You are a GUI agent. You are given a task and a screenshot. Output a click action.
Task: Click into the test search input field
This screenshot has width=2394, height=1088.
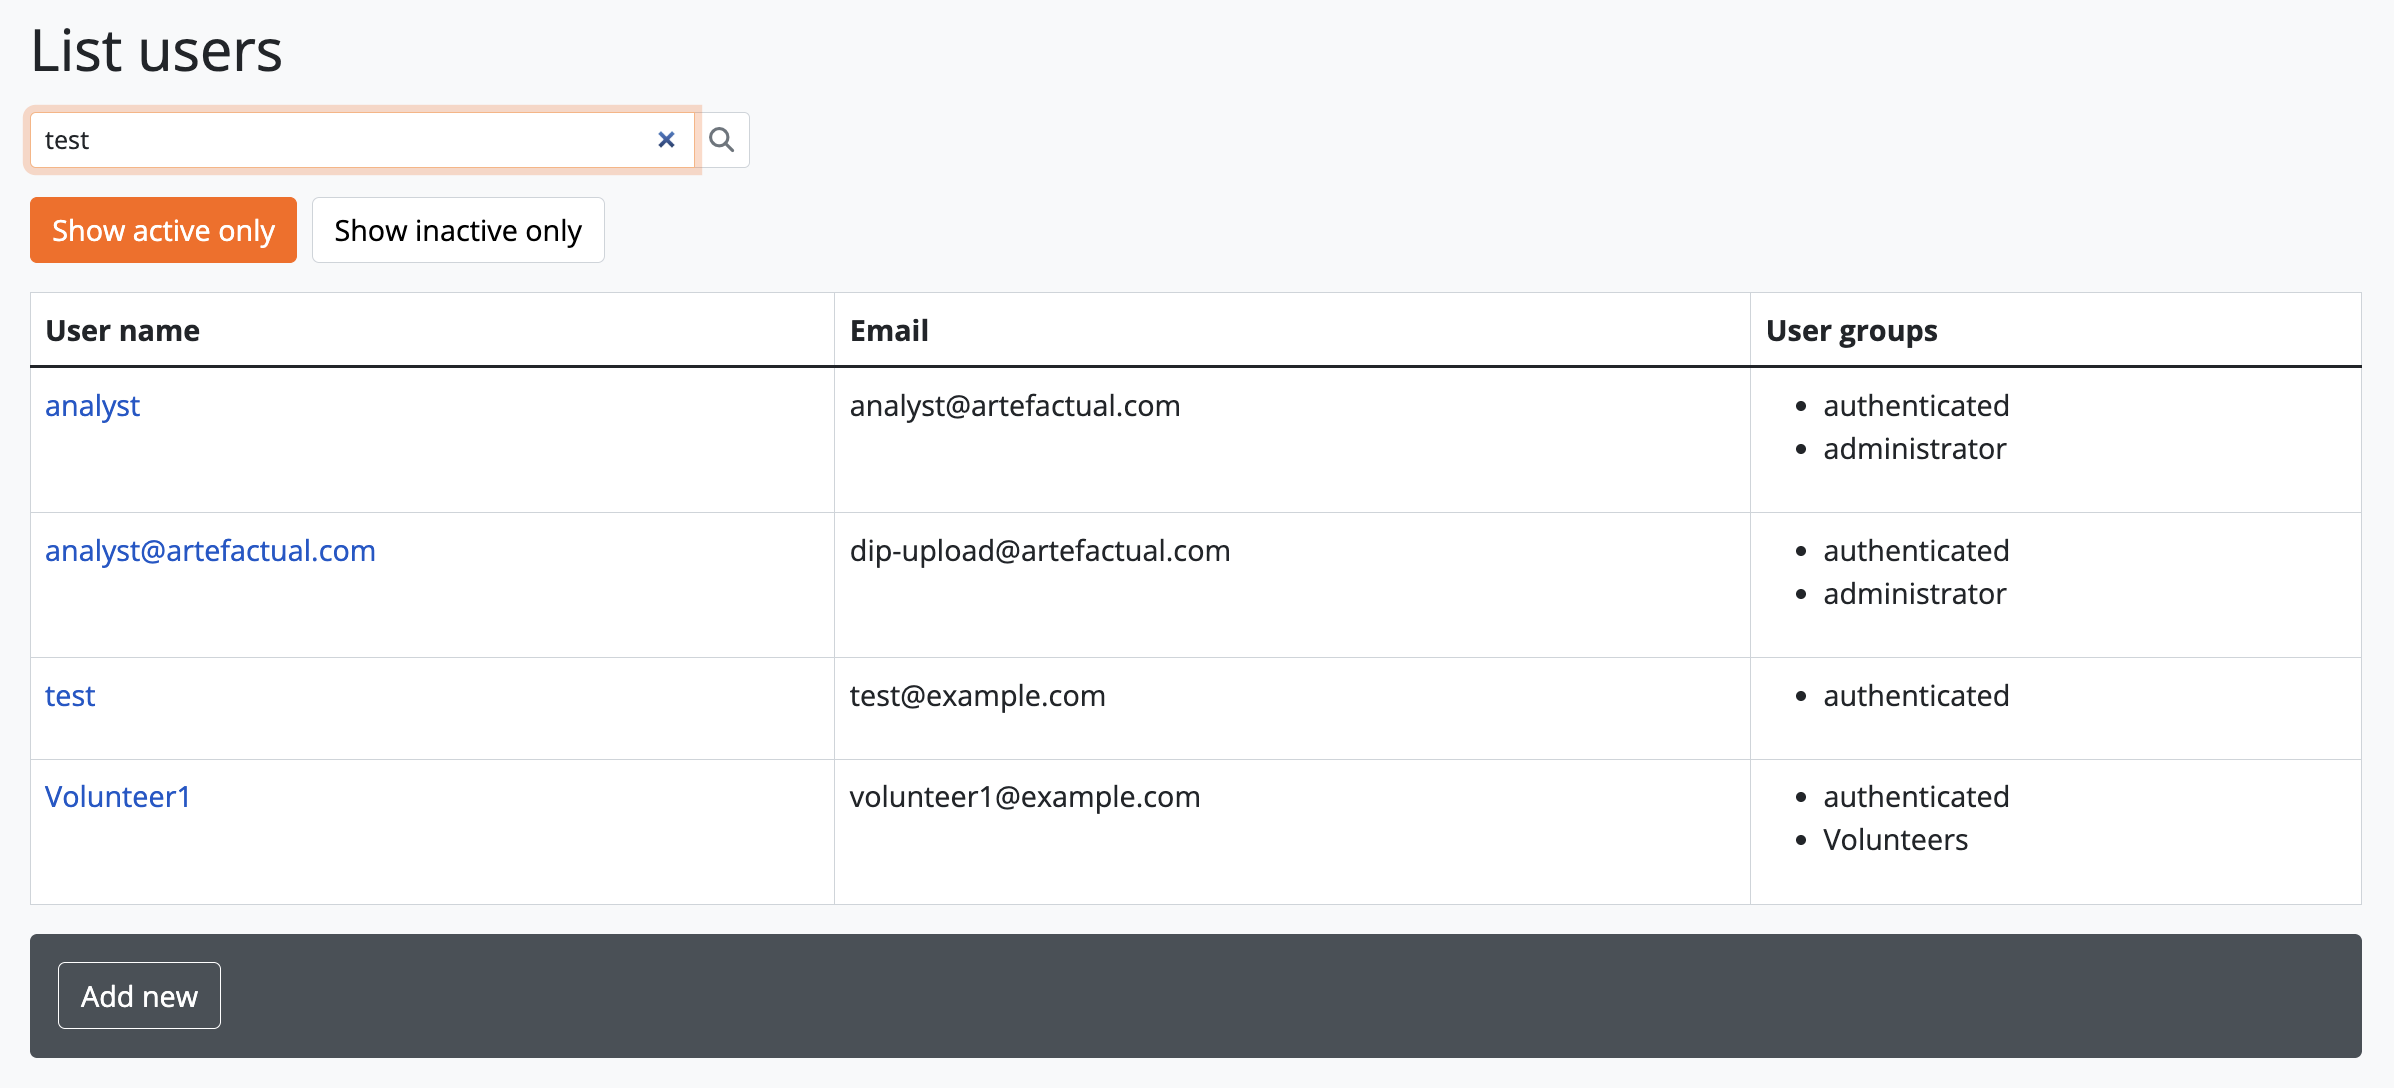click(x=340, y=140)
